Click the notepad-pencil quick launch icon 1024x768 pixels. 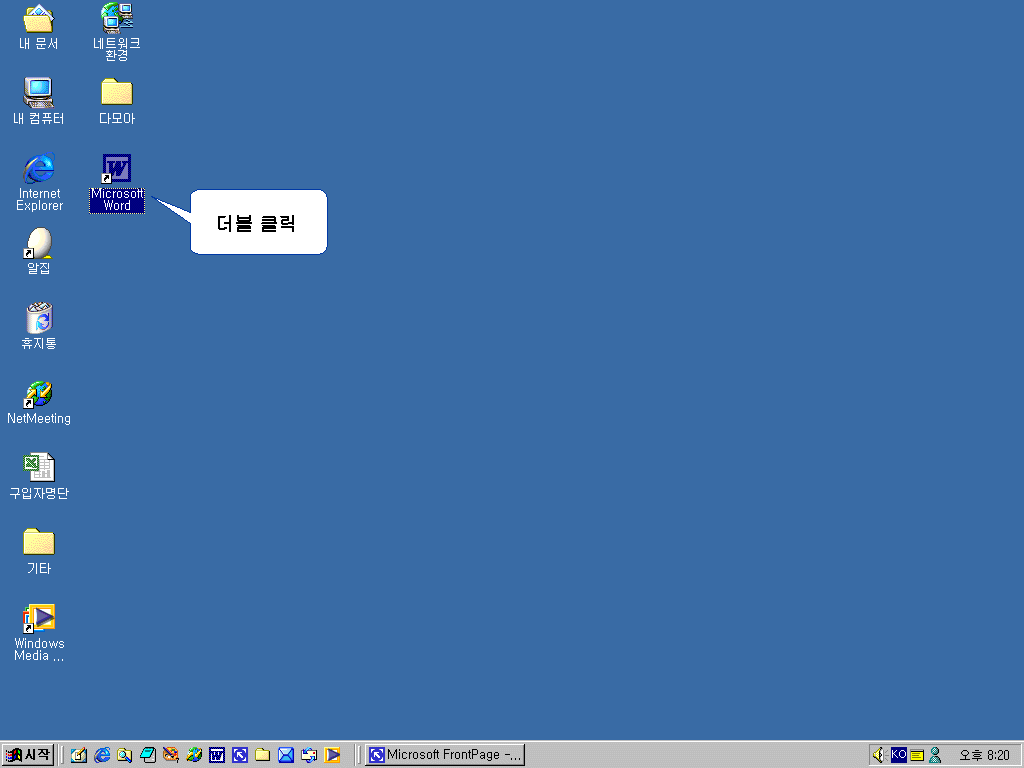coord(79,755)
